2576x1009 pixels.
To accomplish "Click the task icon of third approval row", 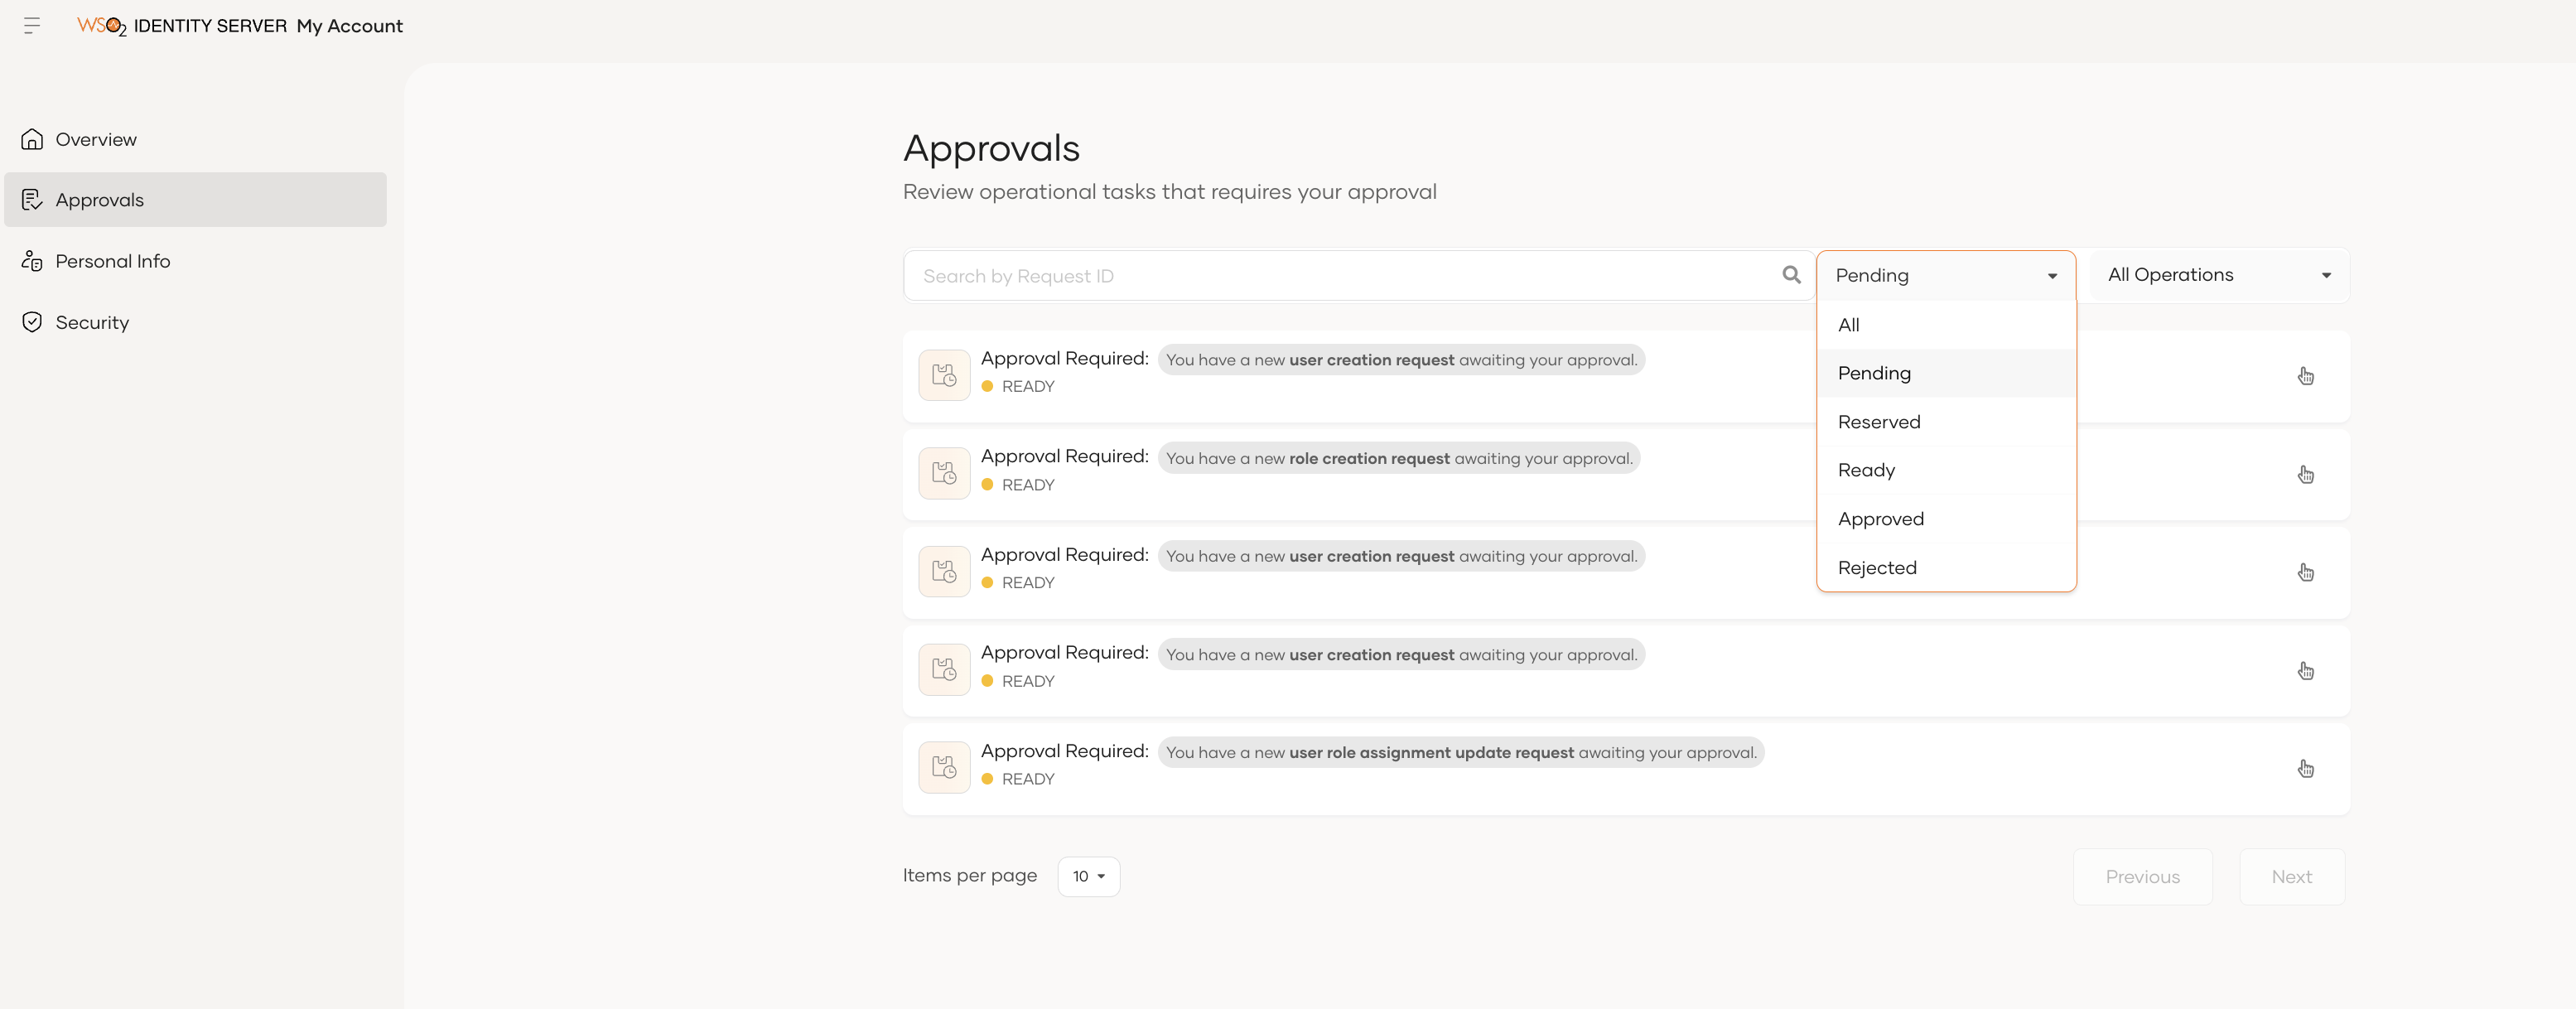I will (x=944, y=571).
